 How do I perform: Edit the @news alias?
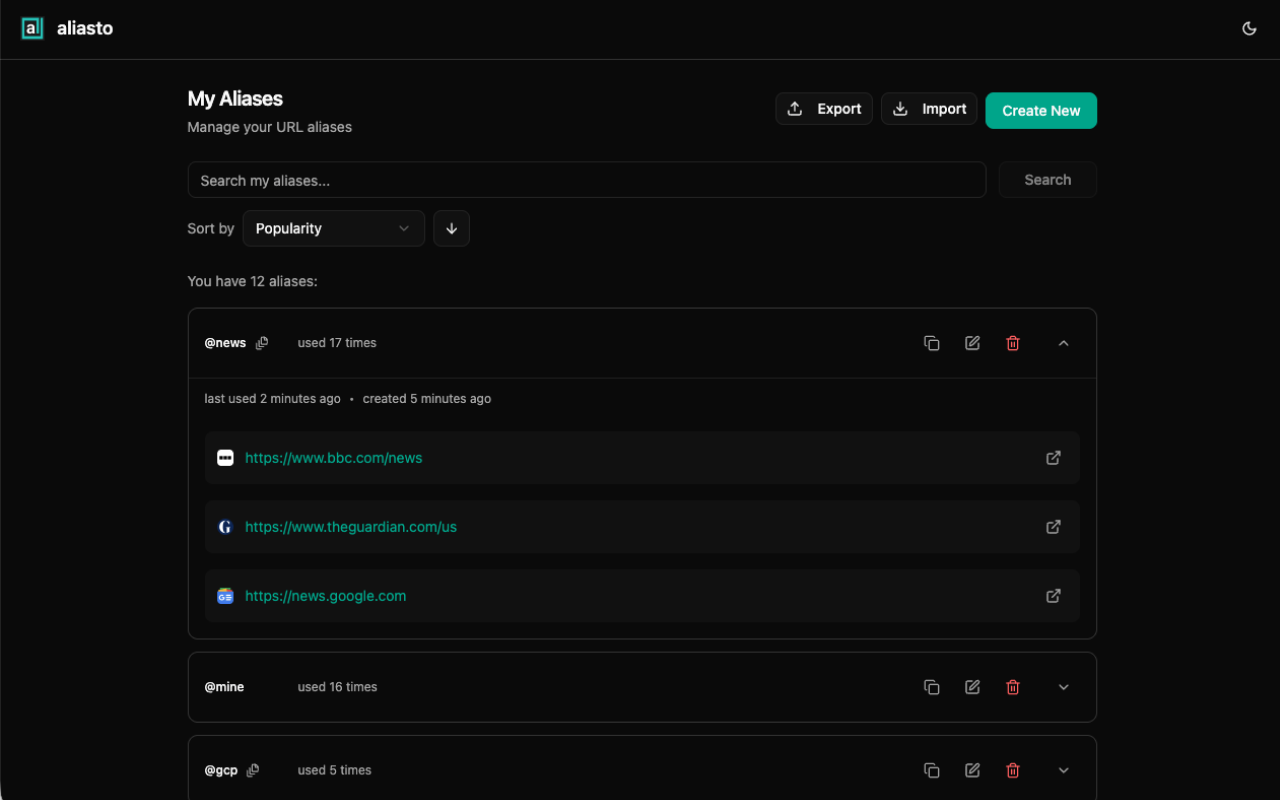pyautogui.click(x=972, y=343)
